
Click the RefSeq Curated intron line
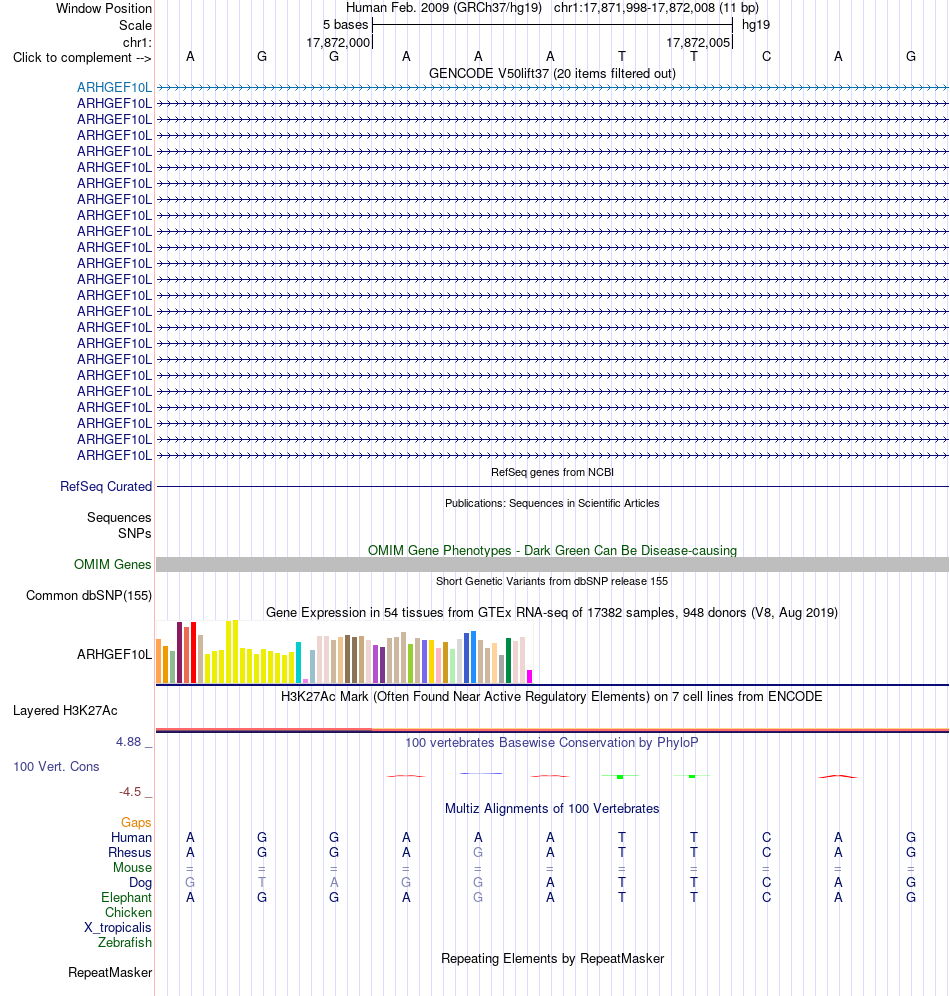[552, 487]
